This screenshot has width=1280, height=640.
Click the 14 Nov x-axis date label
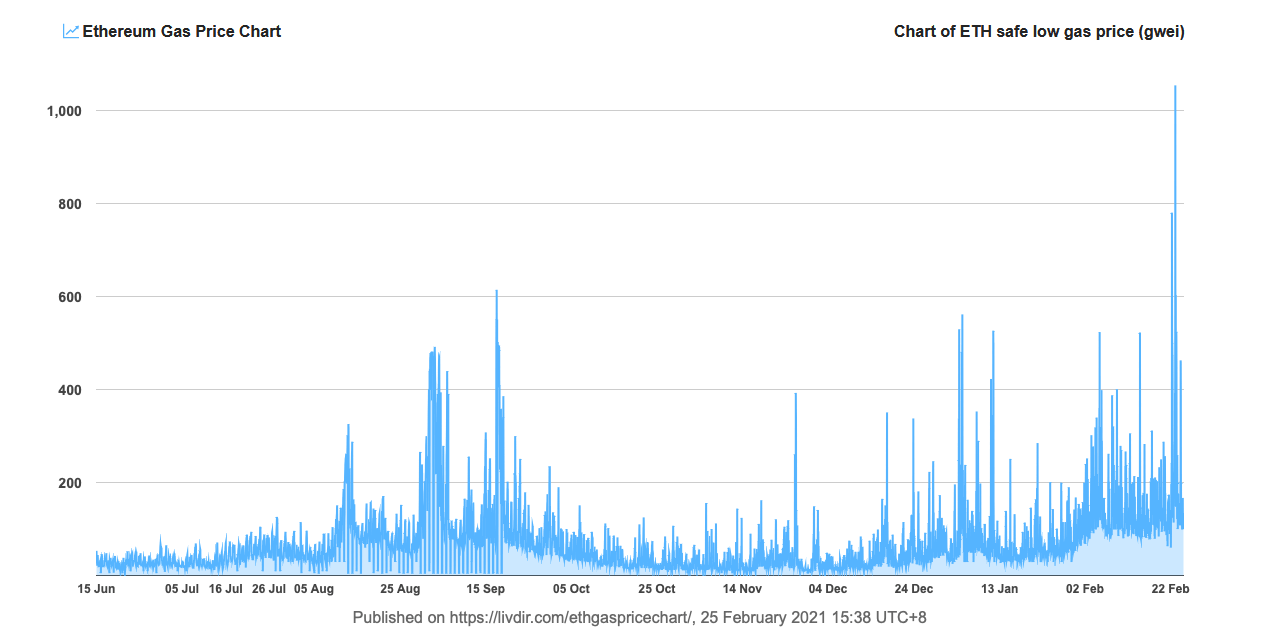(743, 589)
